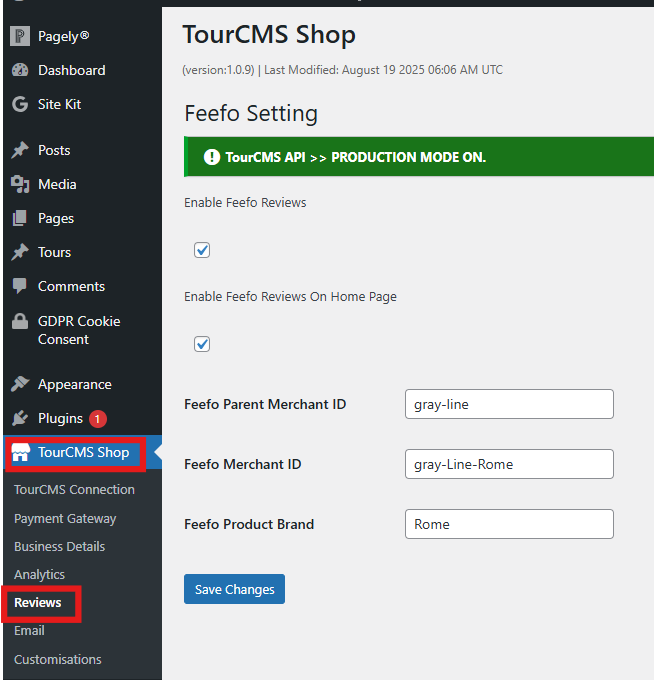Viewport: 654px width, 680px height.
Task: Open the Posts menu
Action: [x=54, y=150]
